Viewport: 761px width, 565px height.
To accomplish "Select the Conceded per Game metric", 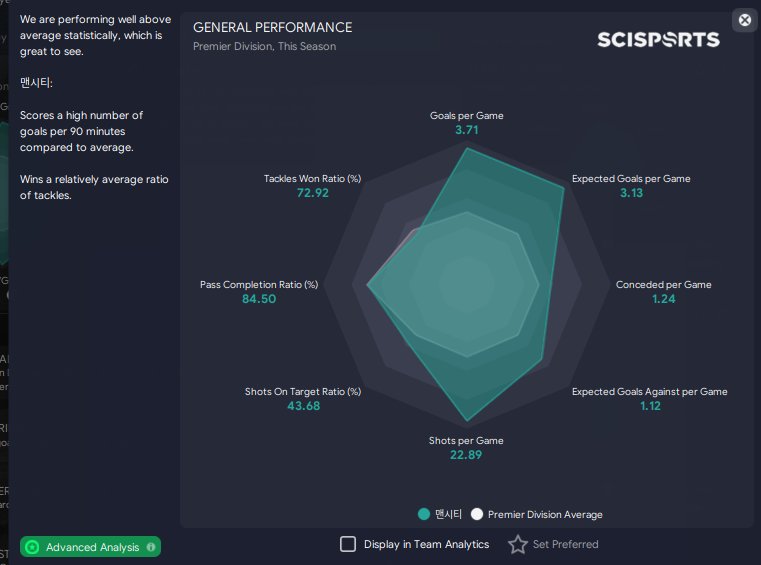I will point(663,285).
